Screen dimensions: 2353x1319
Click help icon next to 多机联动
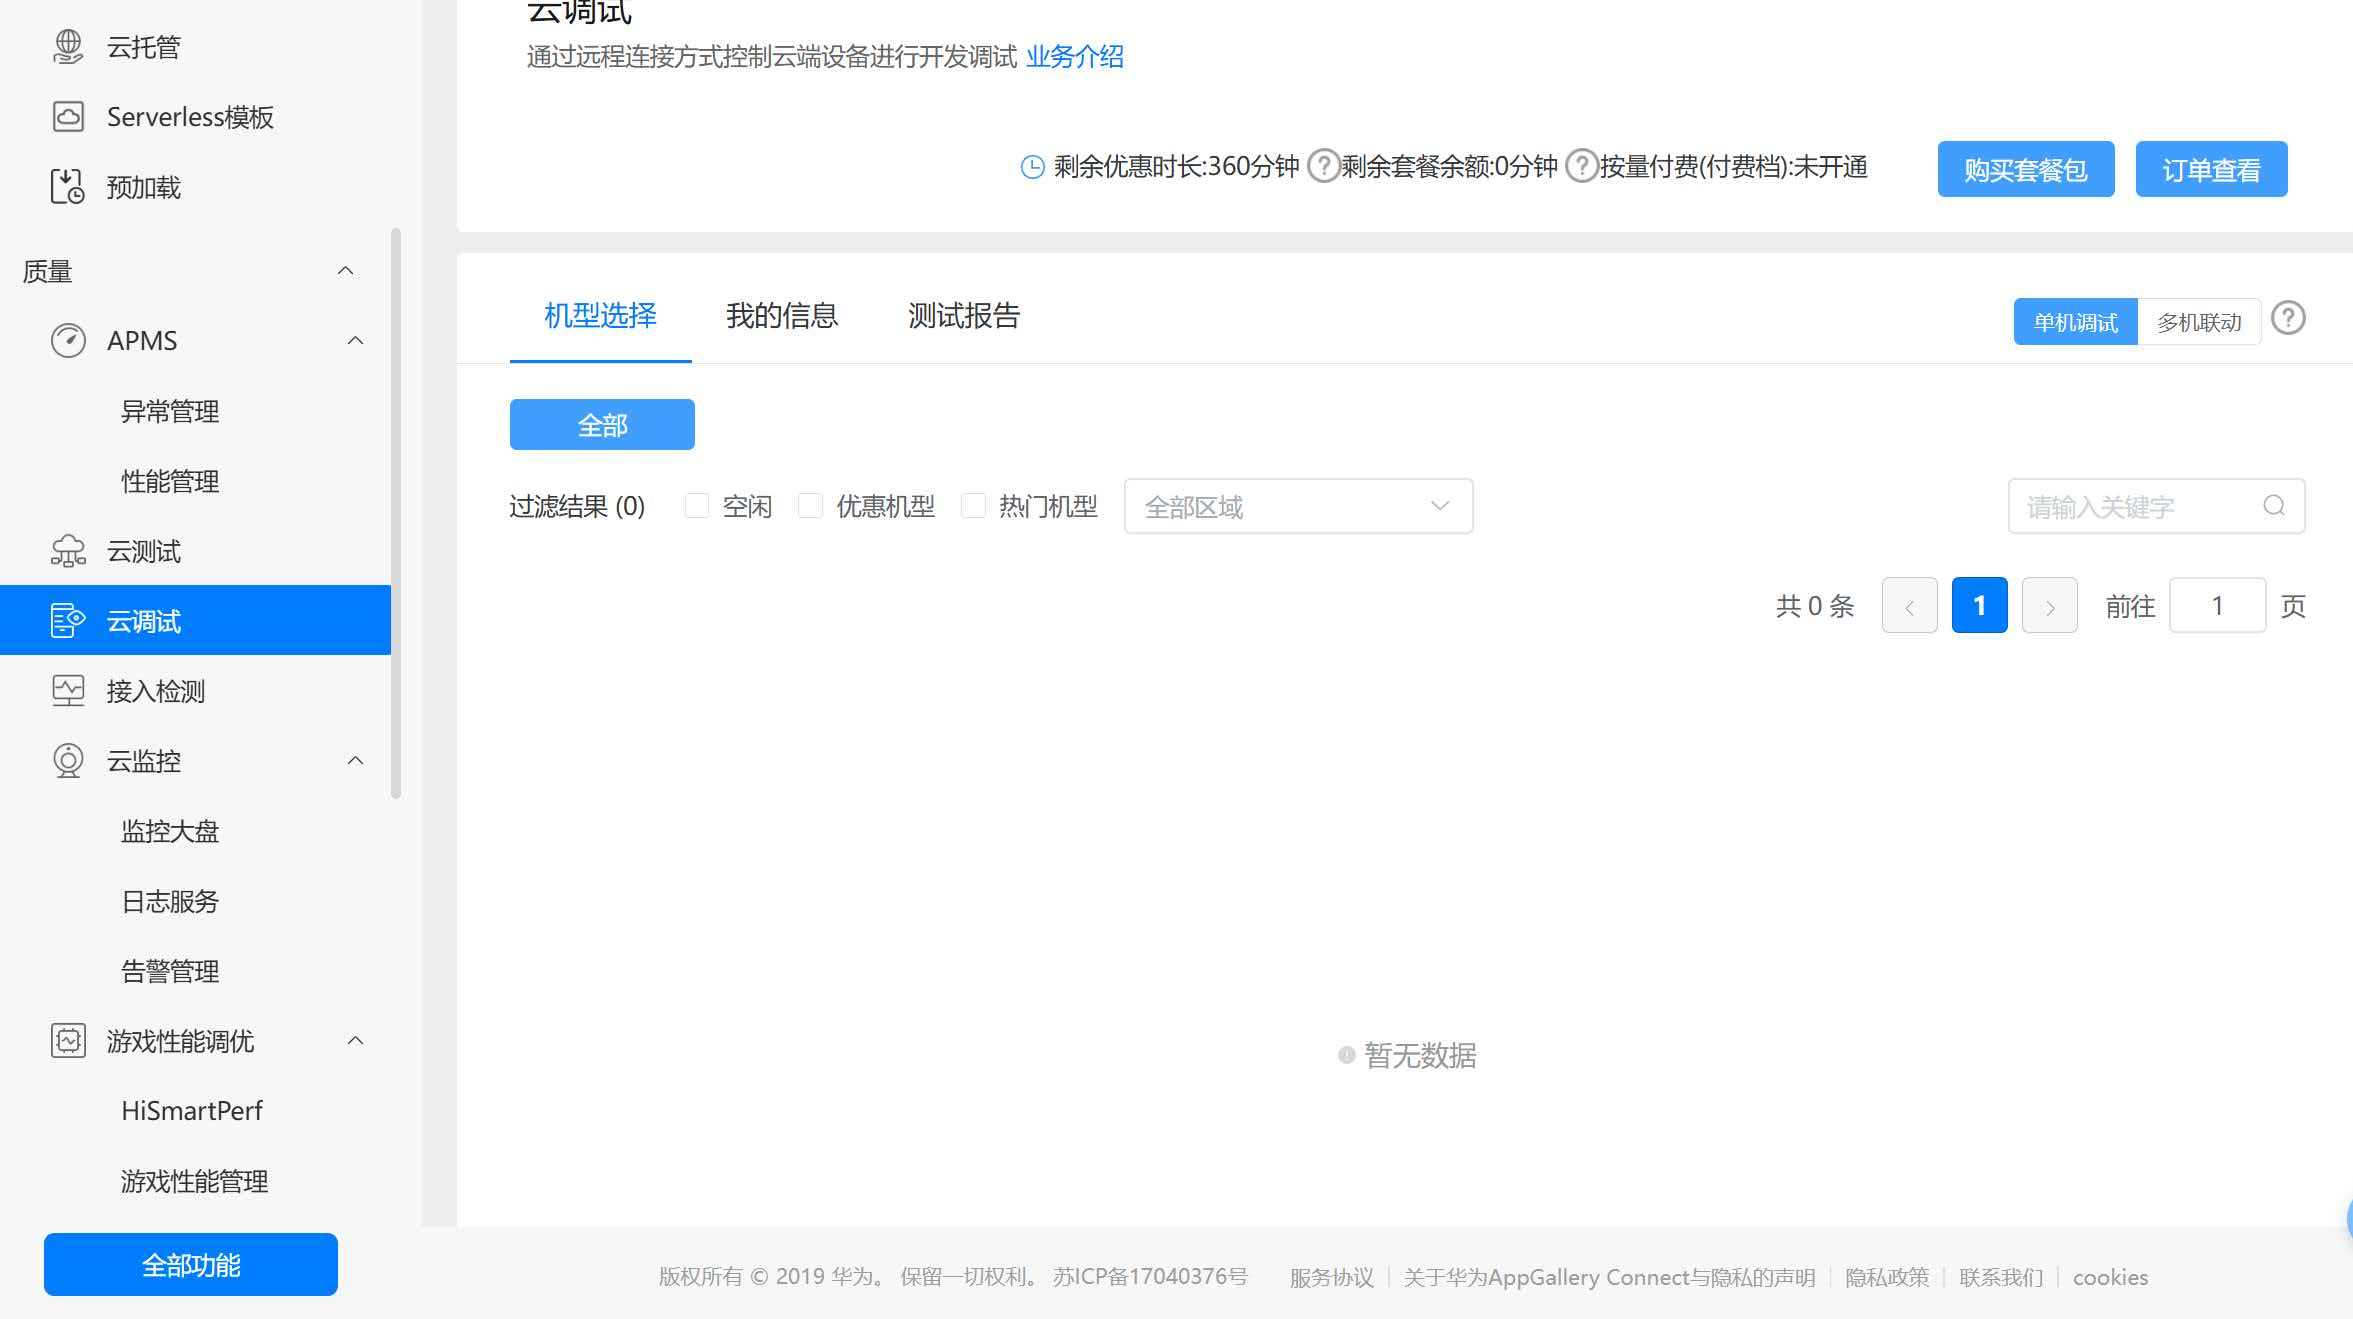point(2288,319)
